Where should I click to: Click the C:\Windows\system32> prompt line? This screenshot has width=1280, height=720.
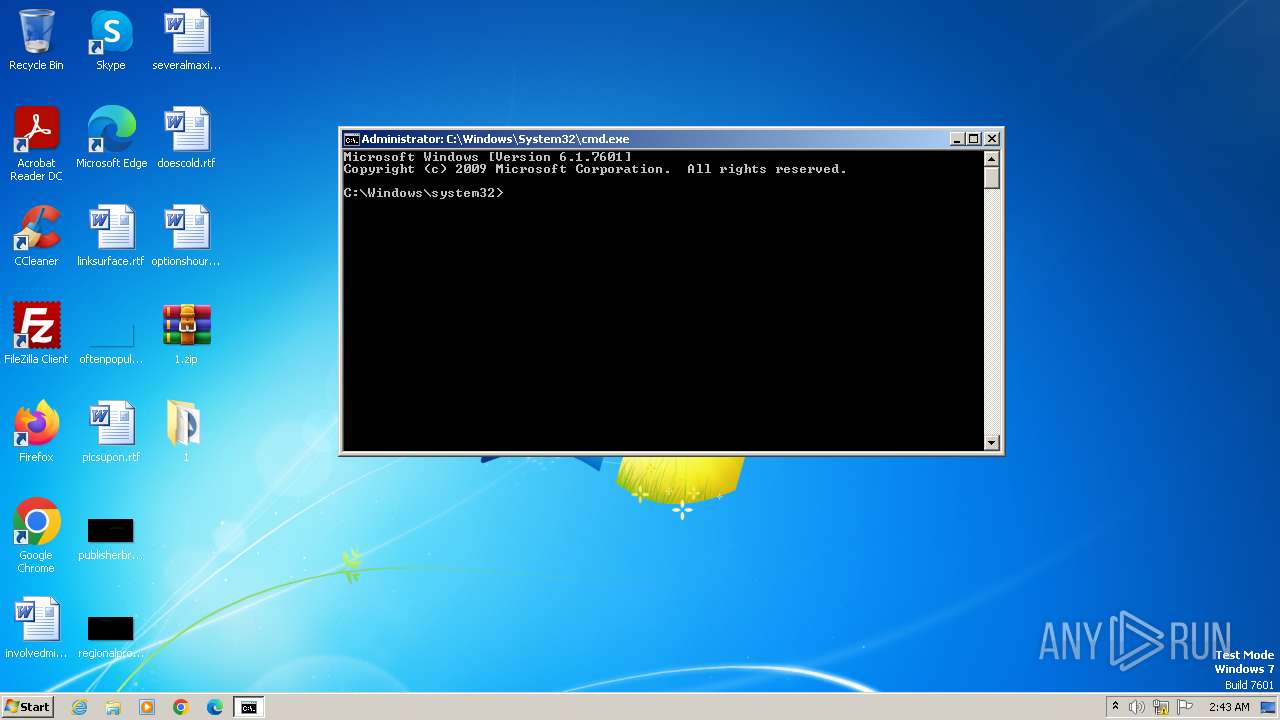[424, 193]
